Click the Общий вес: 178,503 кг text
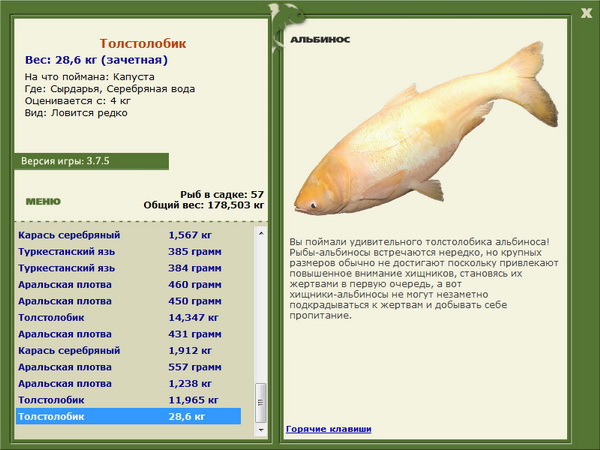The height and width of the screenshot is (450, 600). point(204,205)
